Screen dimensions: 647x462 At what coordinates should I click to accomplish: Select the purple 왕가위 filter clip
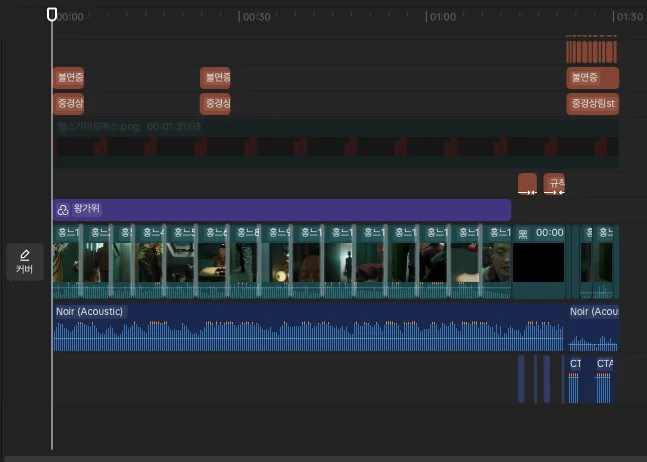pyautogui.click(x=282, y=210)
